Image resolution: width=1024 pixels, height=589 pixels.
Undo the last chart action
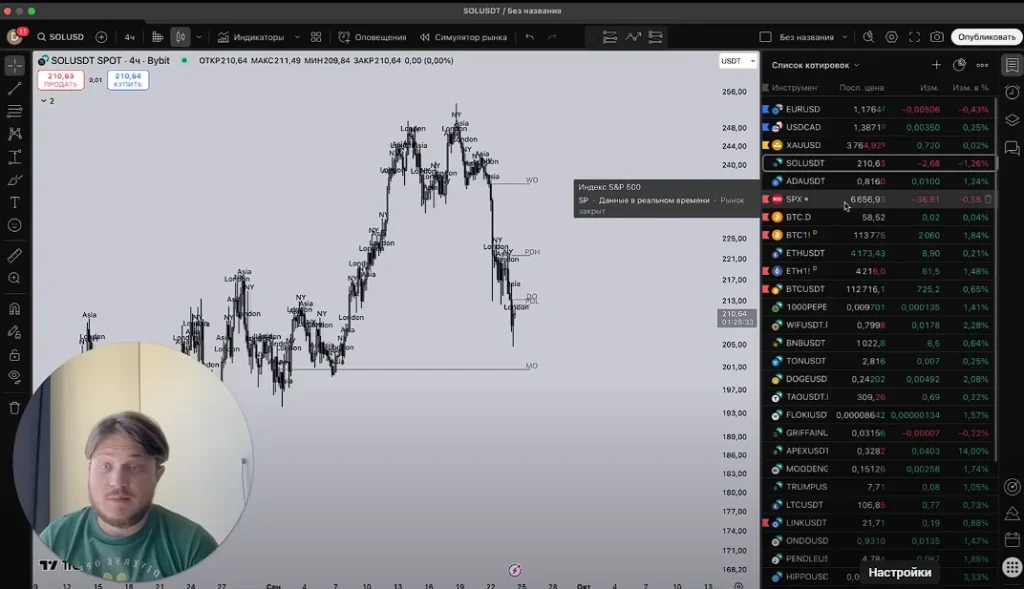coord(530,37)
